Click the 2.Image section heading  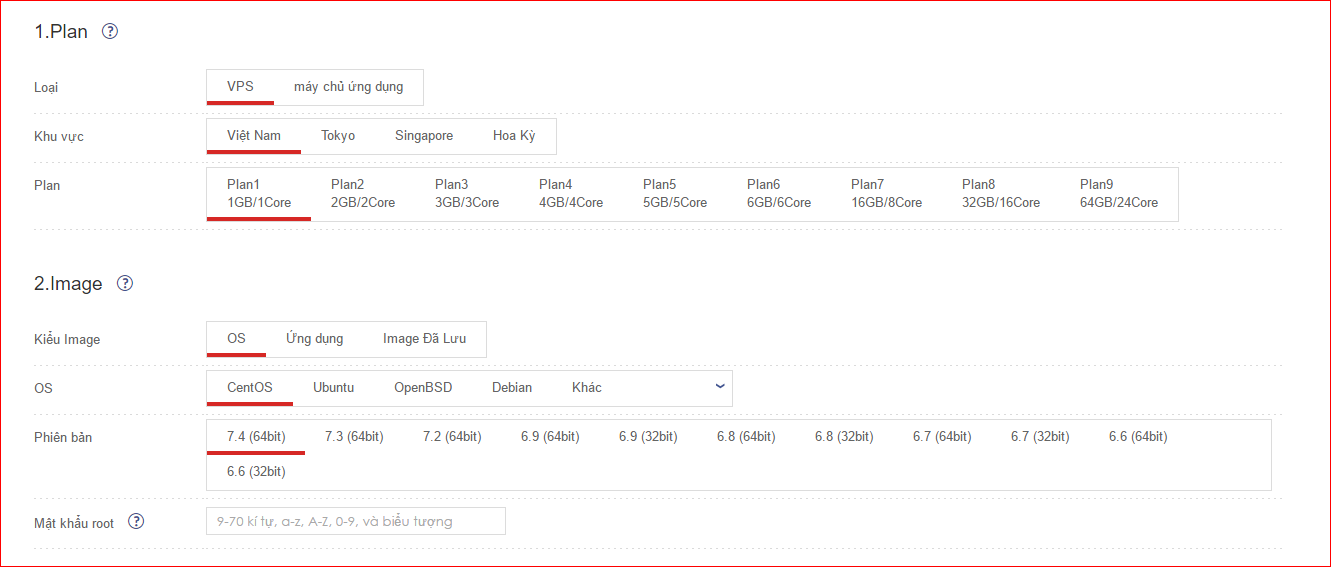(x=68, y=284)
